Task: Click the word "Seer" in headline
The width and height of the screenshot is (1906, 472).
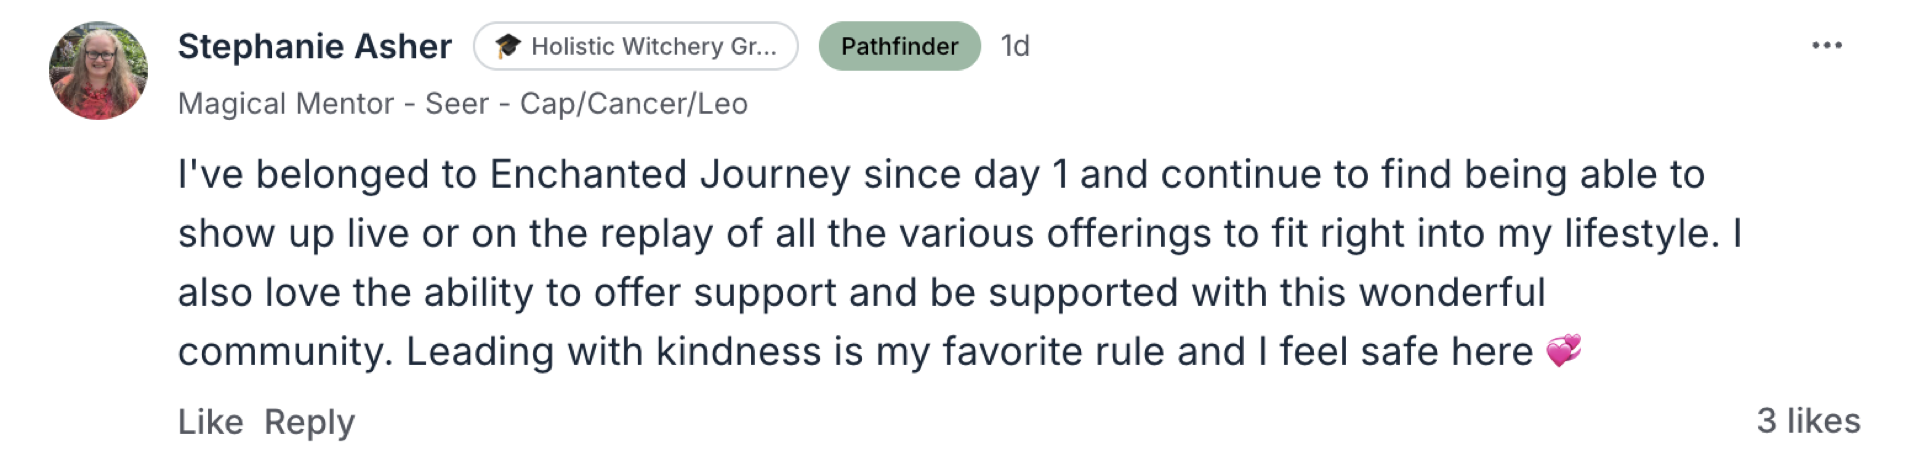Action: click(457, 104)
